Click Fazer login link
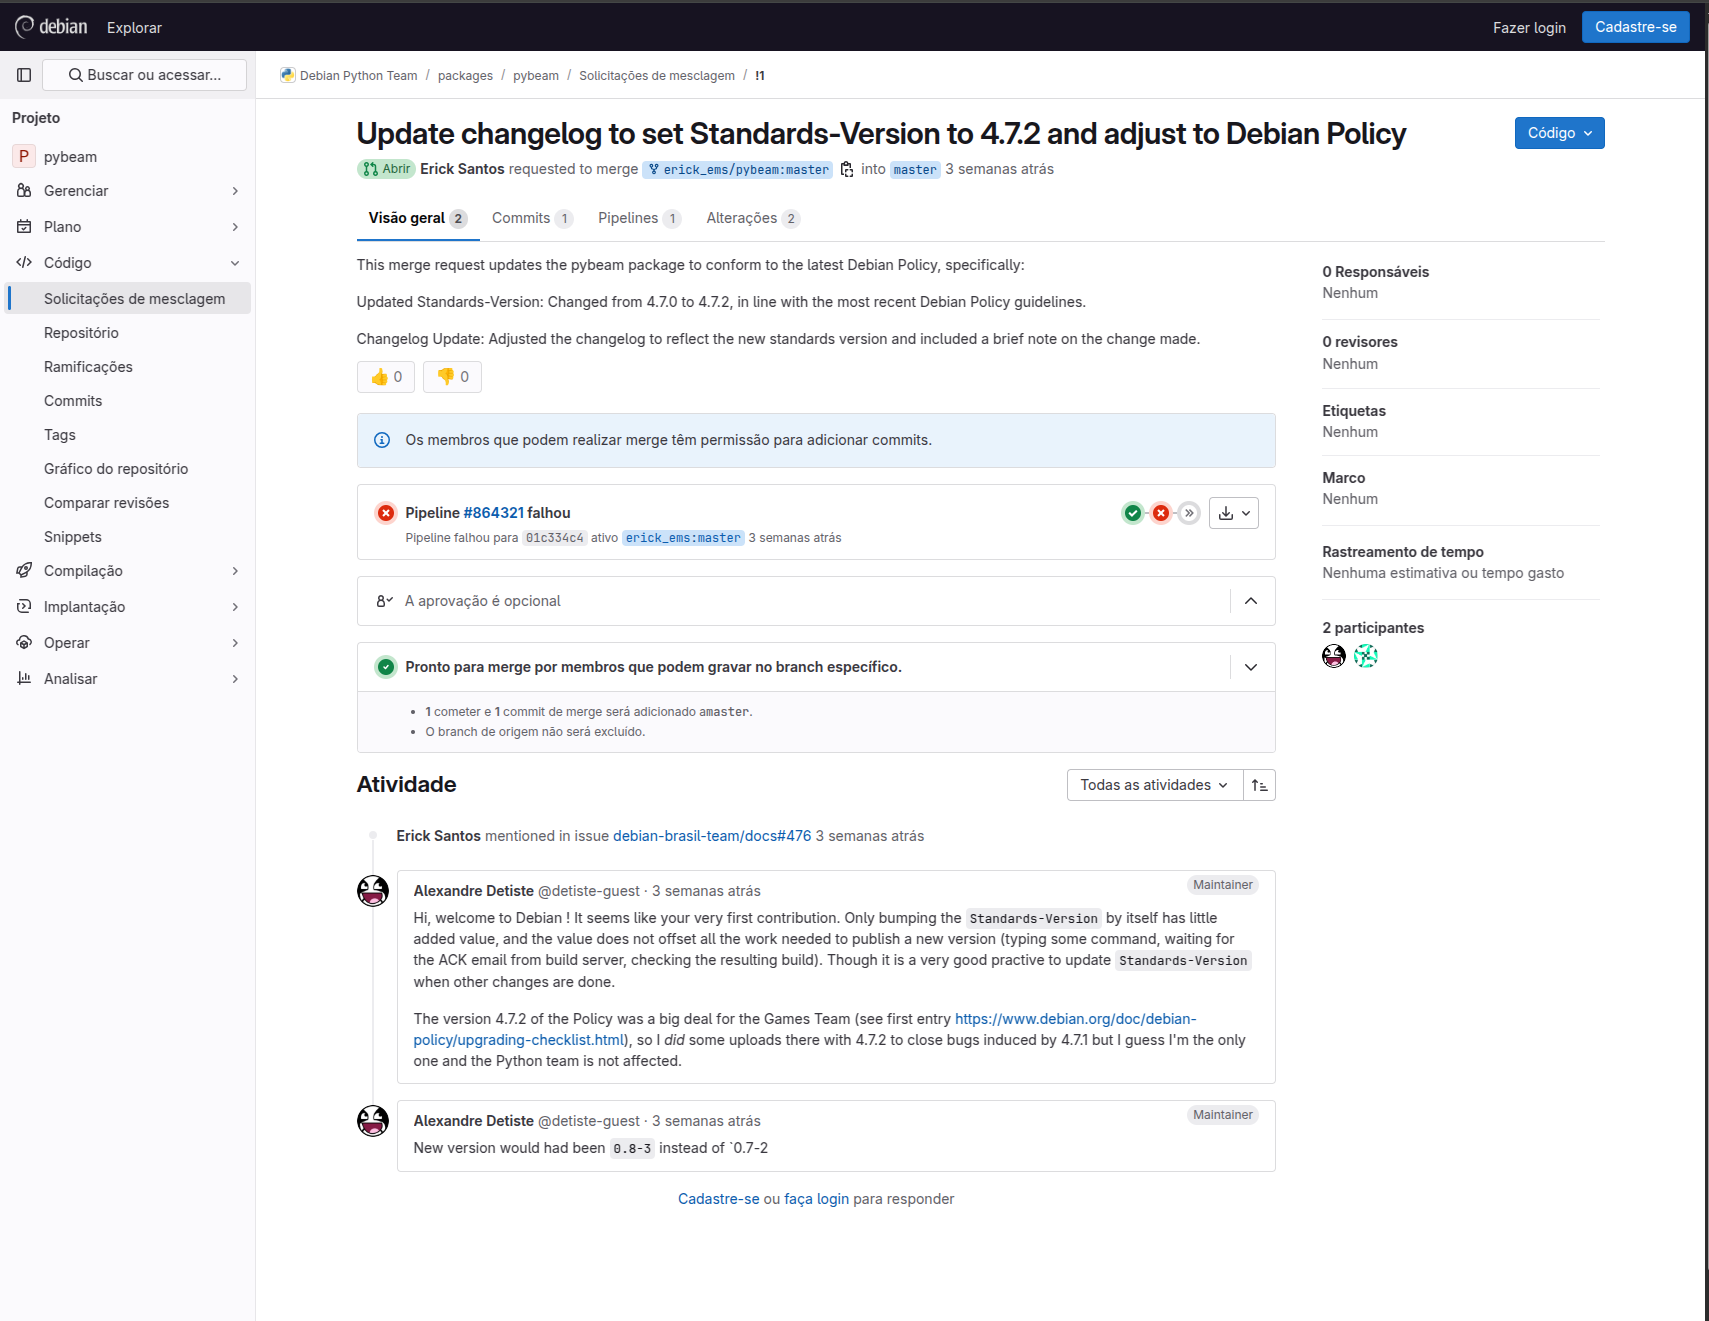The image size is (1709, 1321). [x=1529, y=28]
